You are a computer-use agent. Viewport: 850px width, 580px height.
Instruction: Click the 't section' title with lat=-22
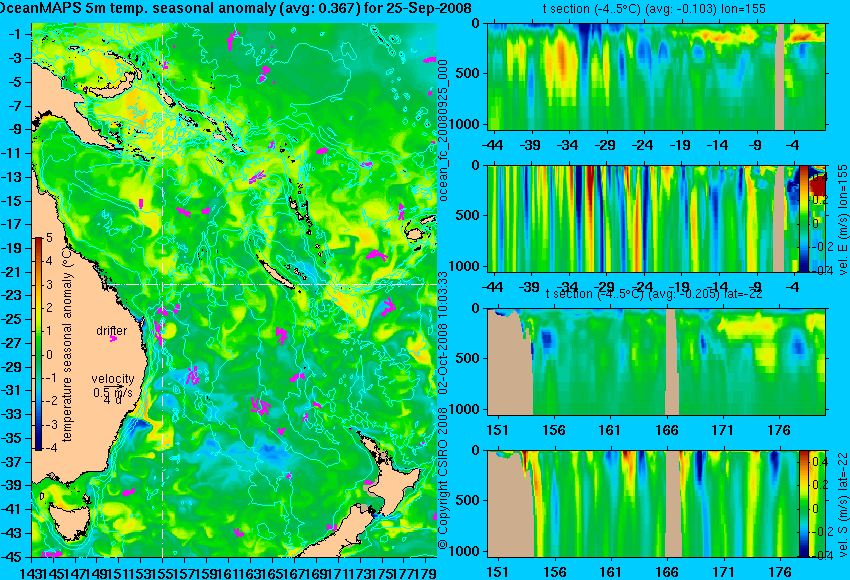(654, 294)
